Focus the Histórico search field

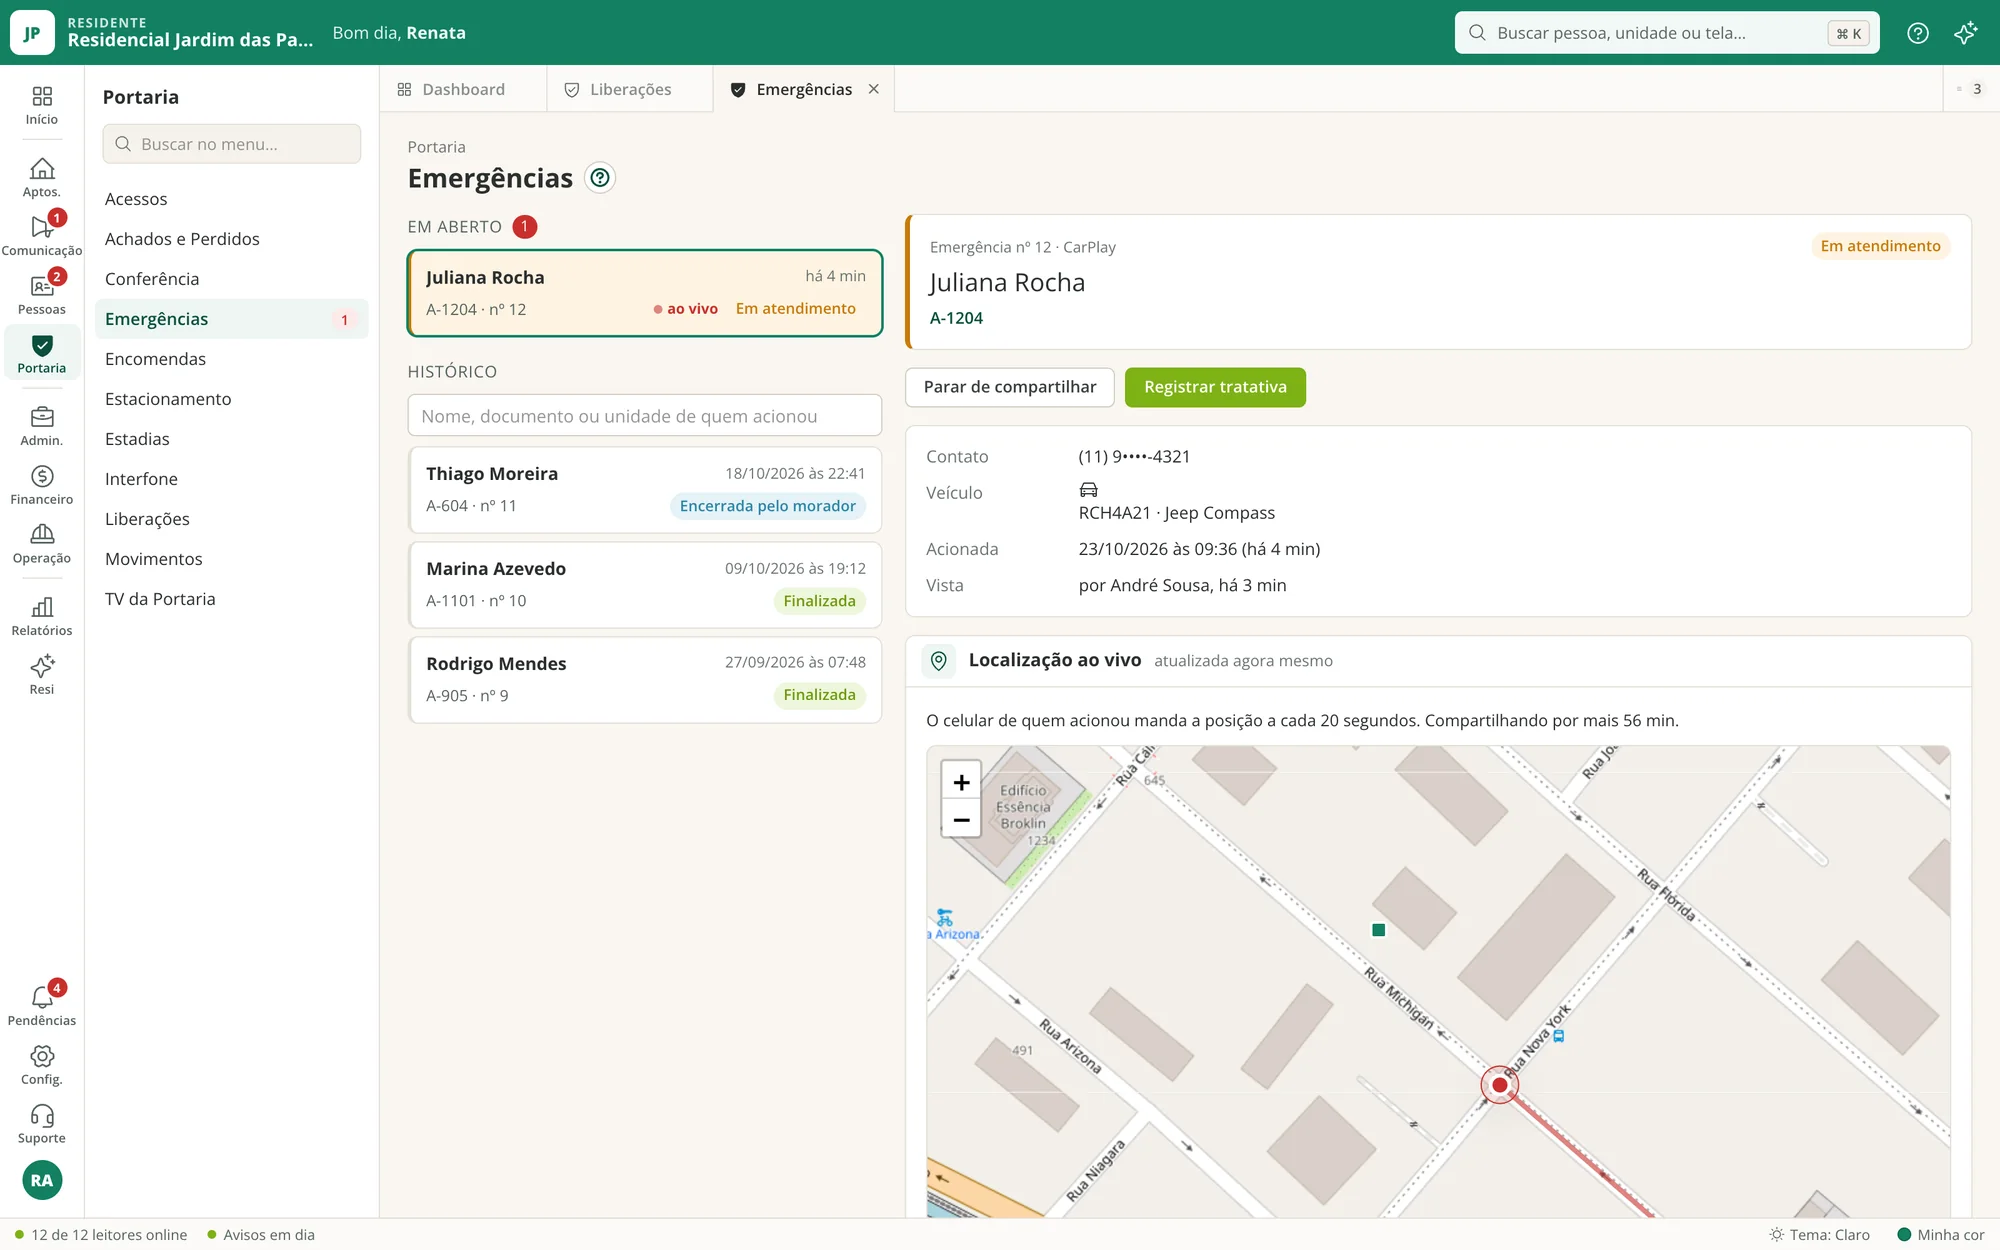click(x=645, y=416)
